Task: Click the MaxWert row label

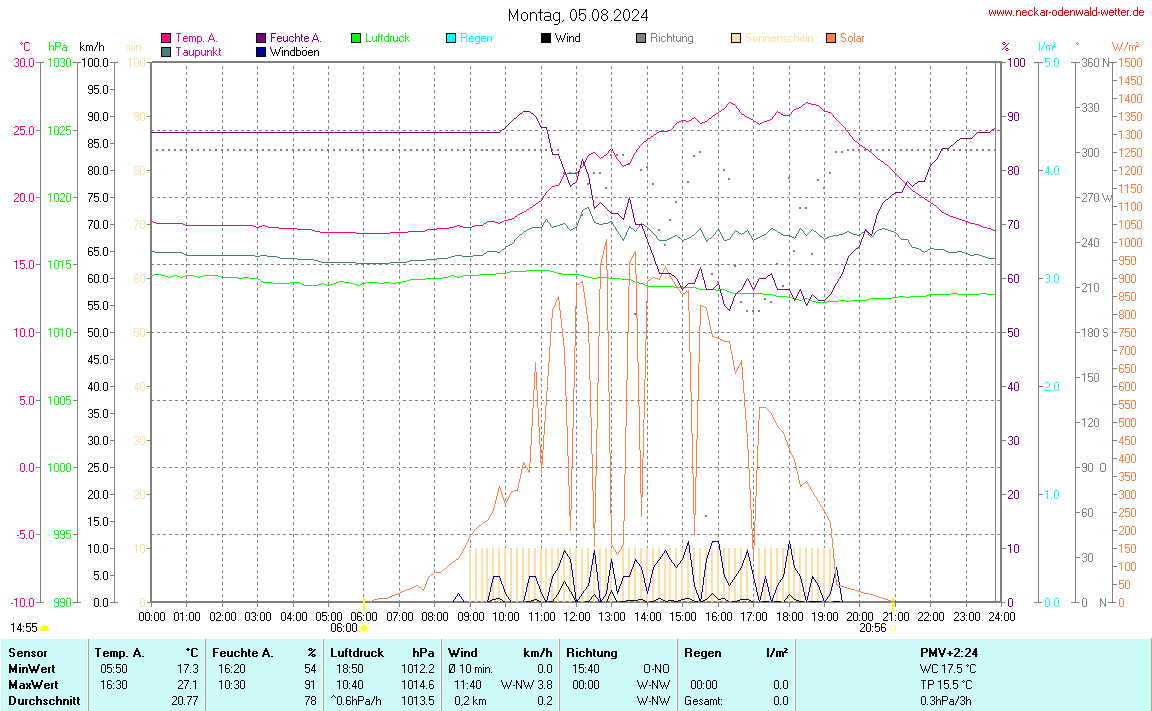Action: 33,684
